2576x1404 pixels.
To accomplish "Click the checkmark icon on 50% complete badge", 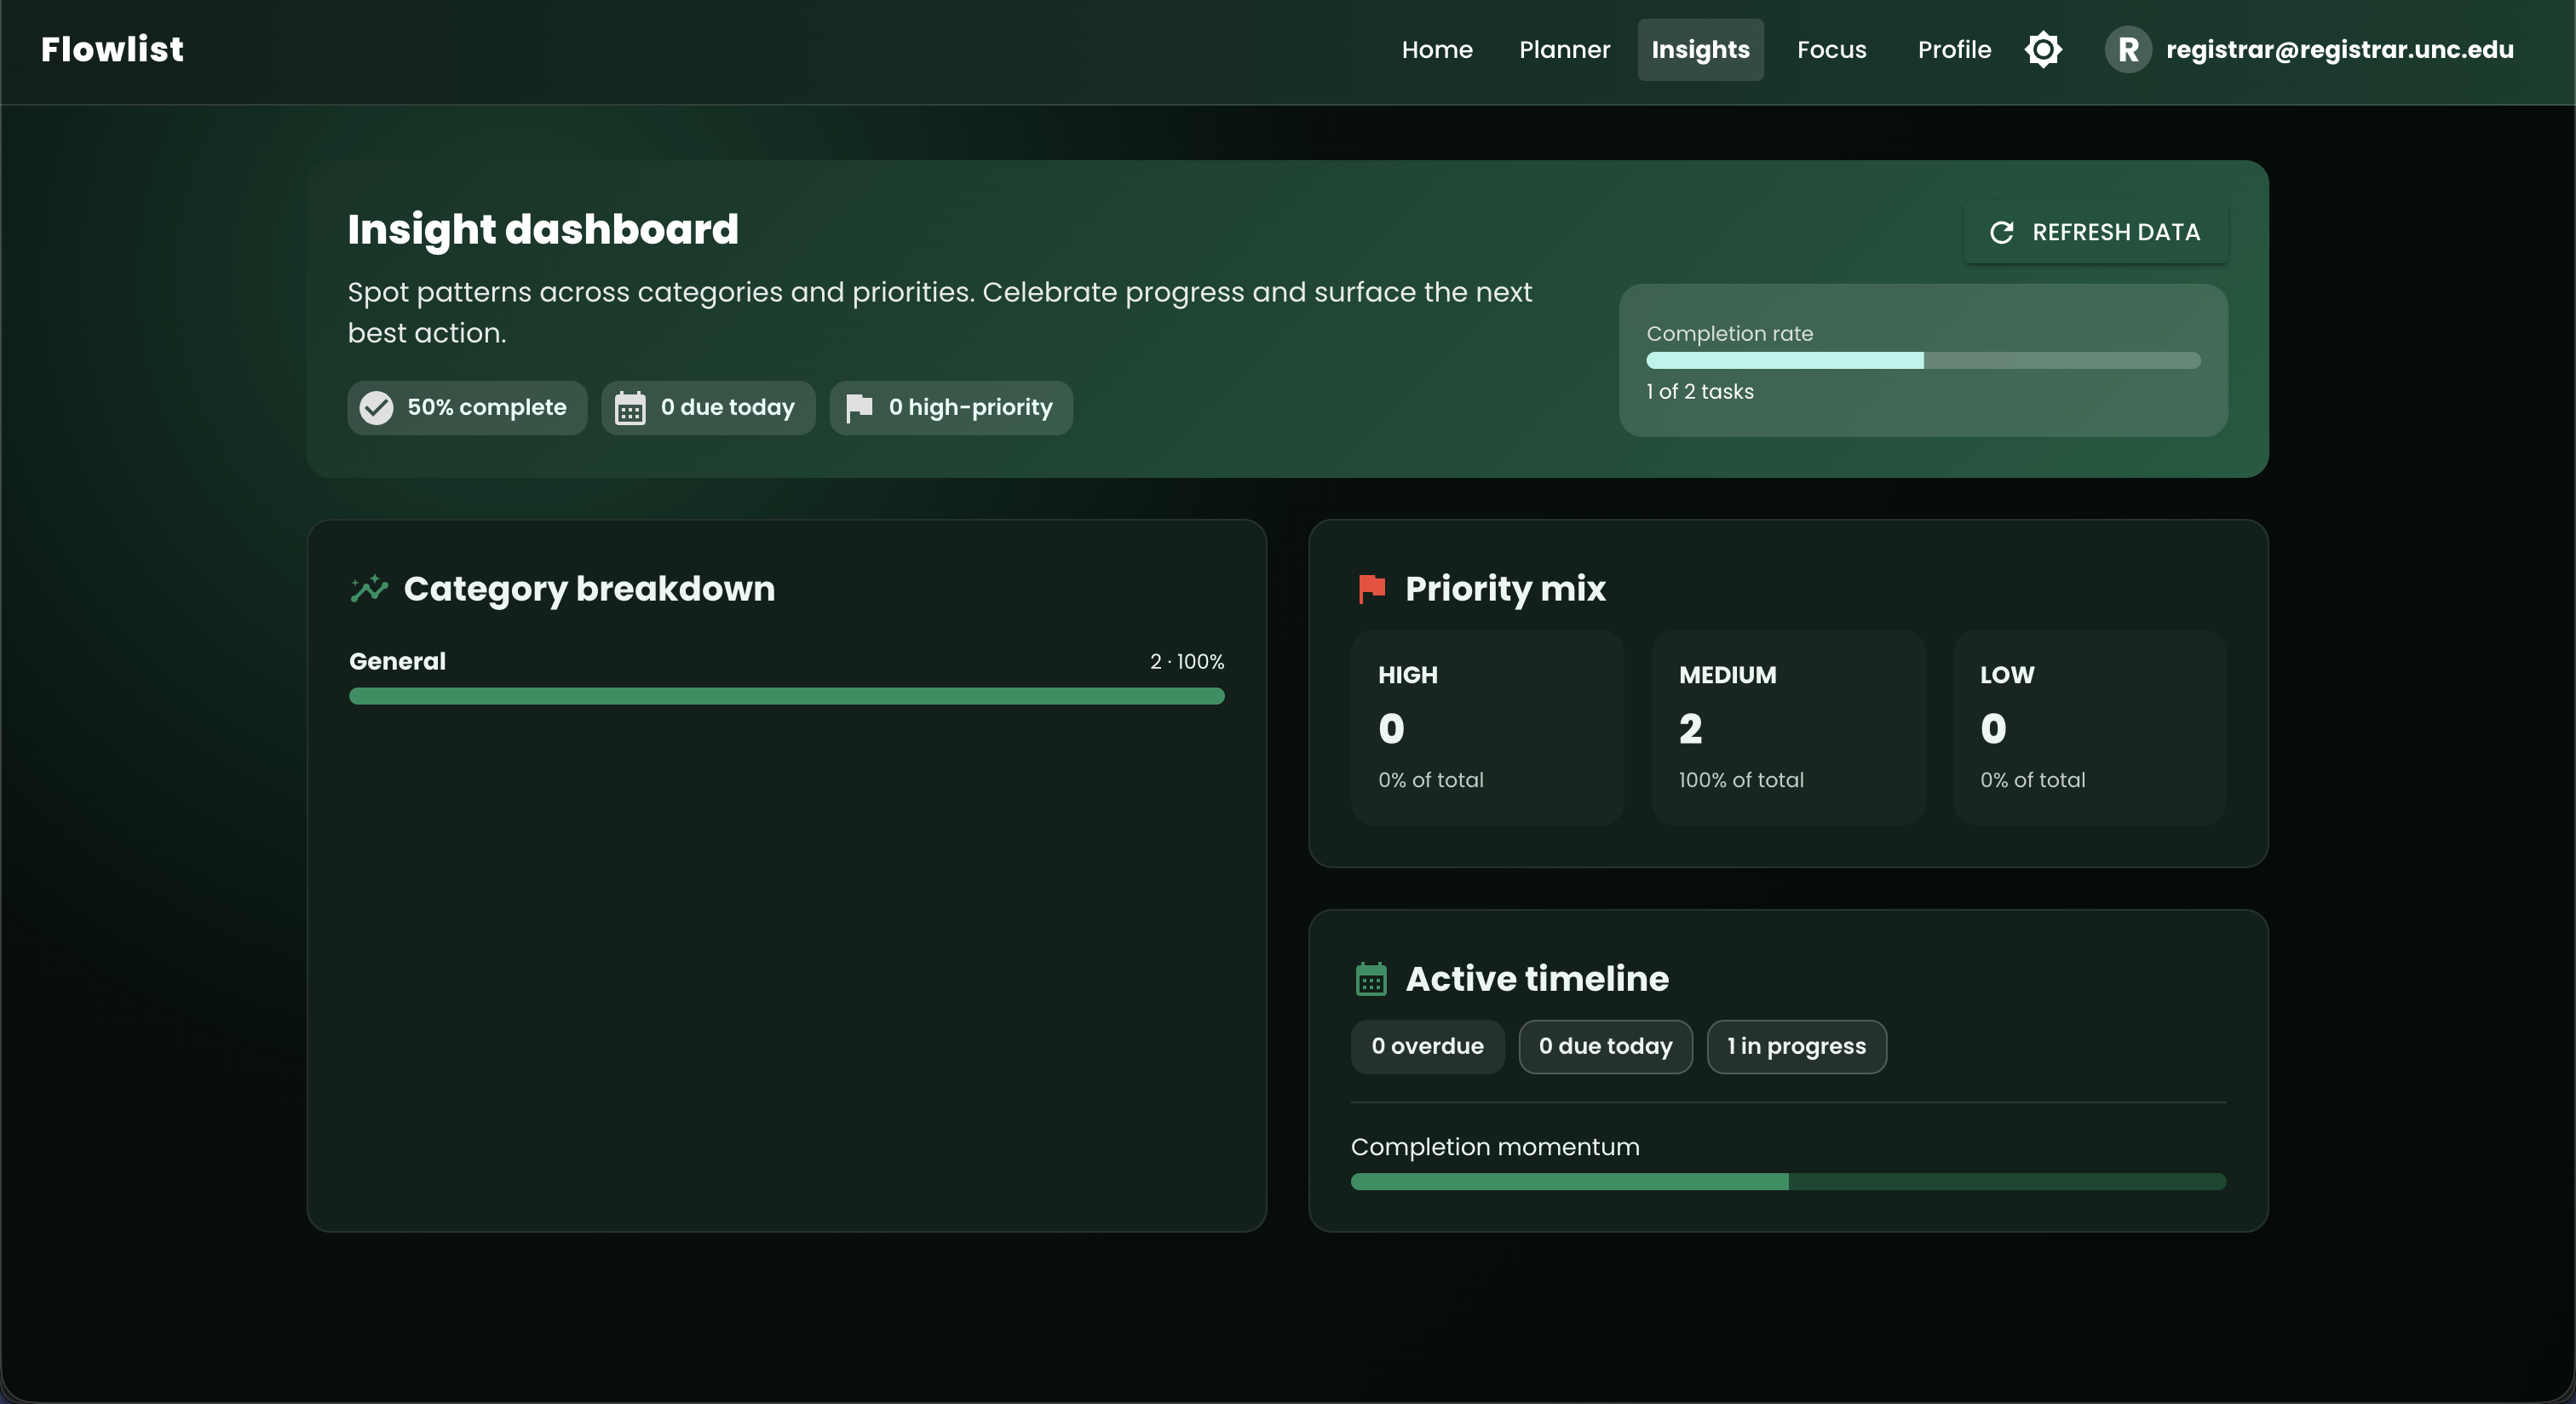I will (x=375, y=407).
